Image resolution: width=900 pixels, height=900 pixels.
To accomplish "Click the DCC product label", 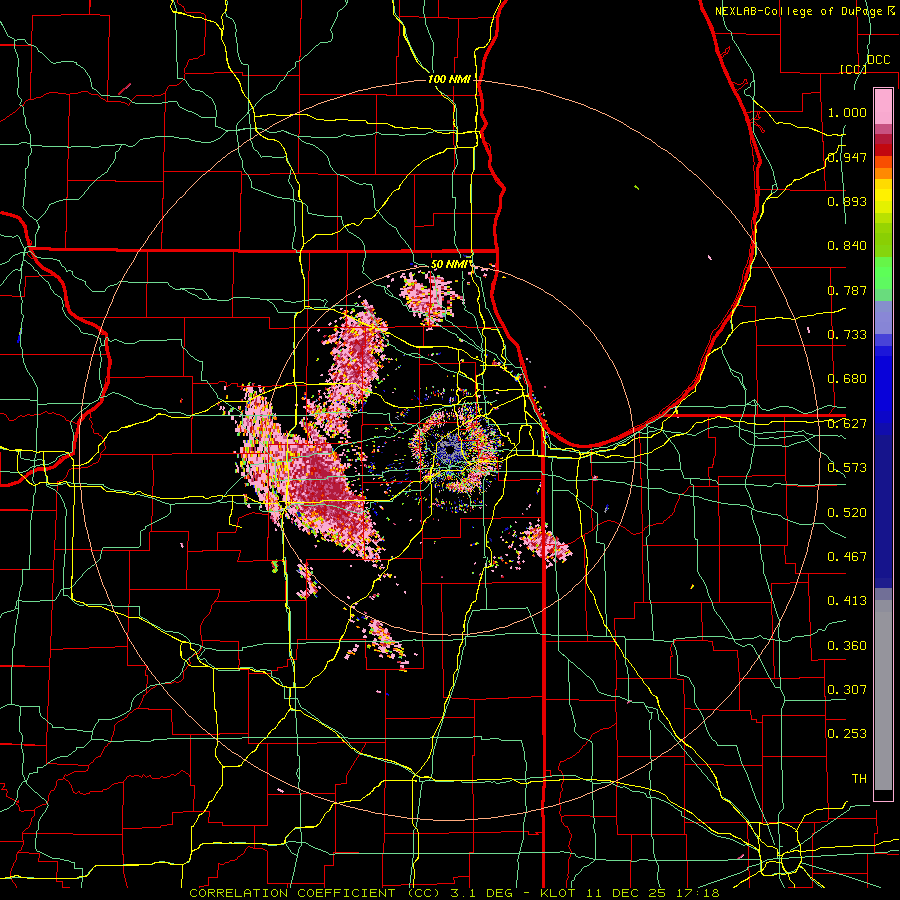I will [879, 60].
